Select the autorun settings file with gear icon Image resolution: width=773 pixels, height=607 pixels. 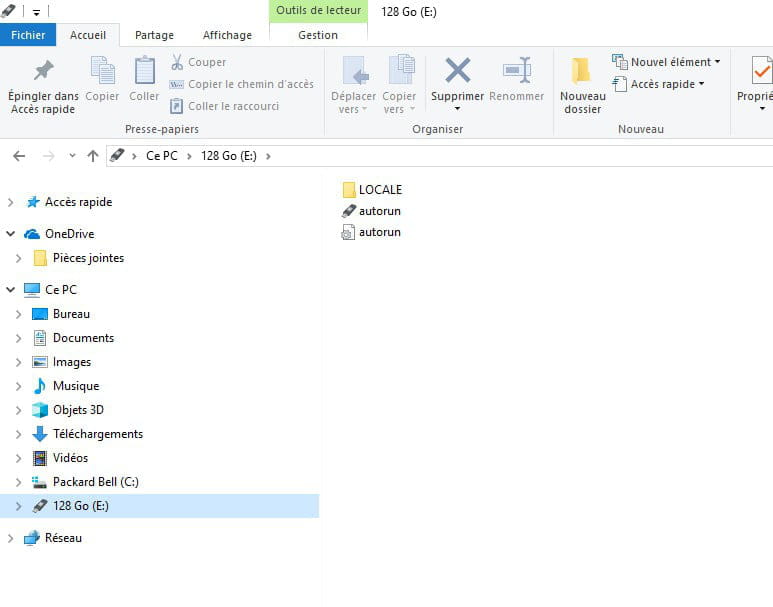[371, 232]
